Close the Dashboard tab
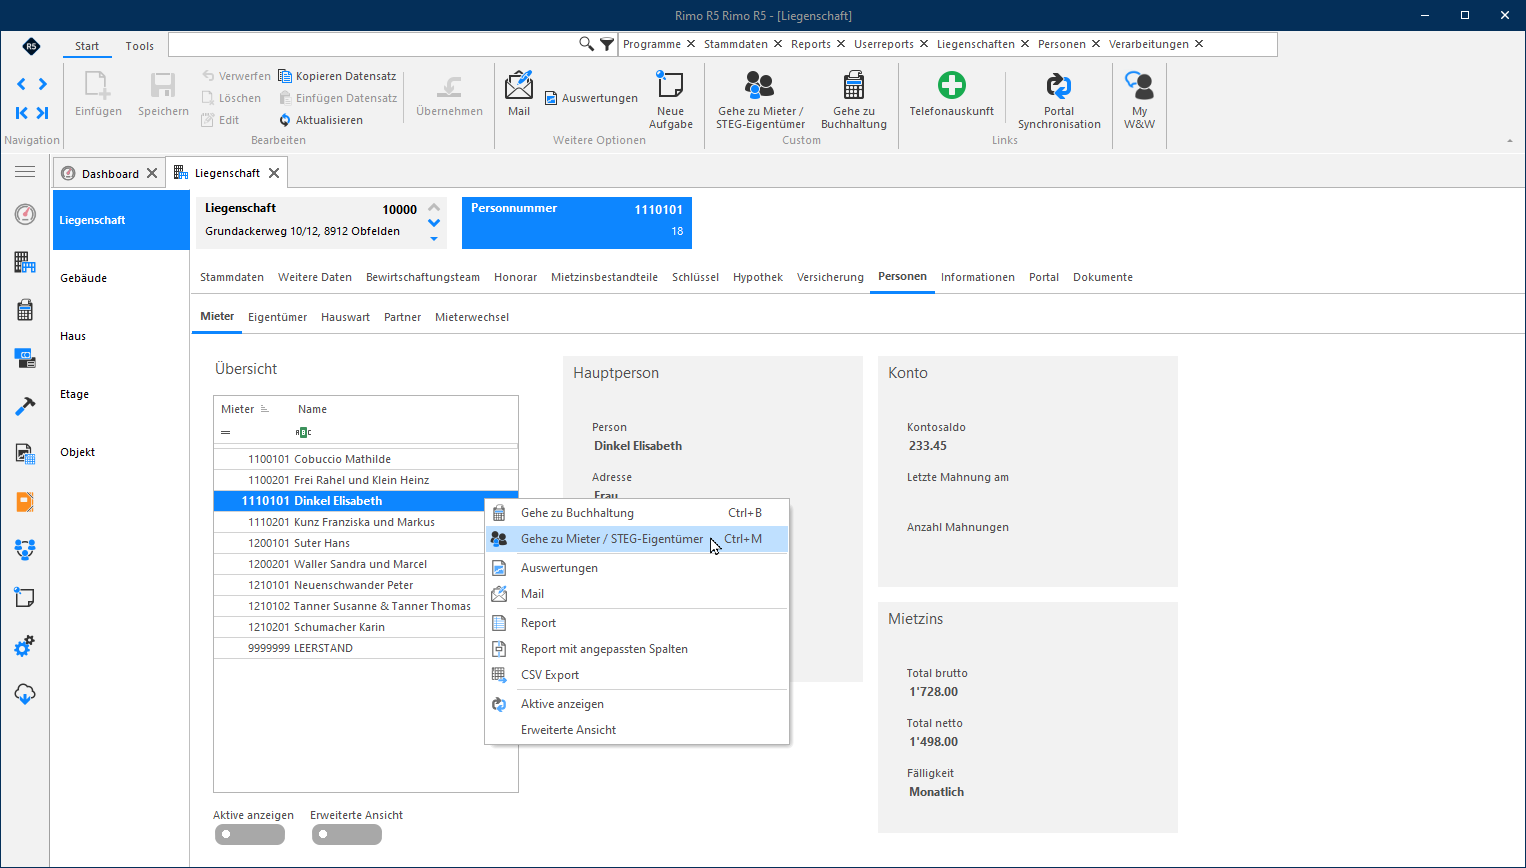The height and width of the screenshot is (868, 1526). [152, 173]
